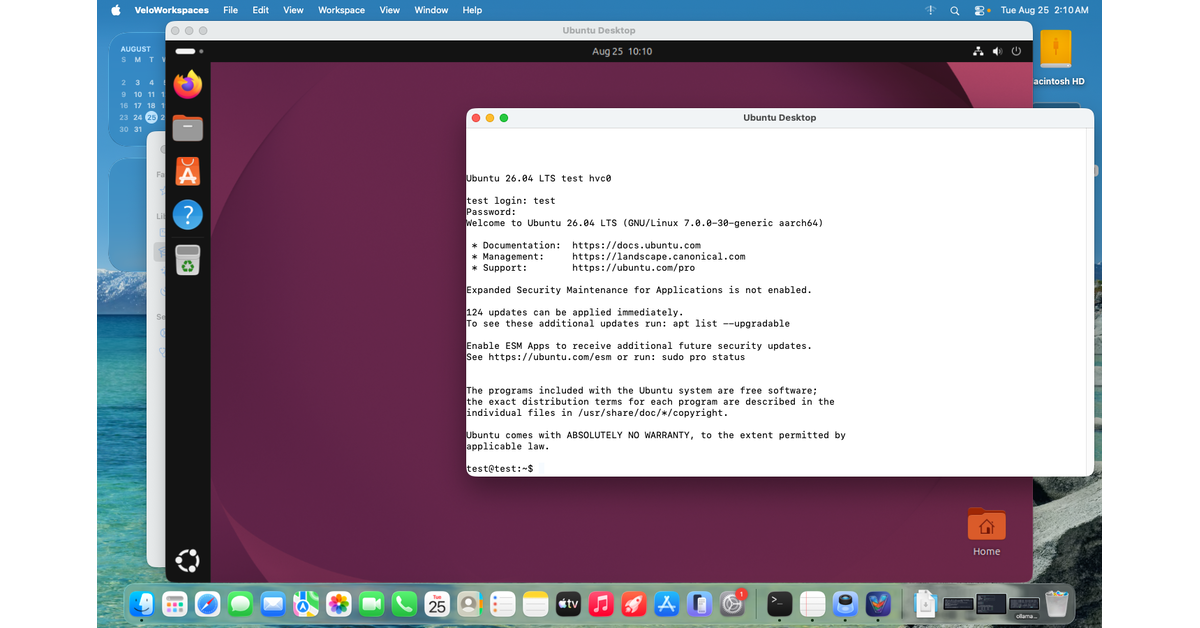This screenshot has width=1200, height=628.
Task: Open Contacts in the Dock
Action: [x=469, y=603]
